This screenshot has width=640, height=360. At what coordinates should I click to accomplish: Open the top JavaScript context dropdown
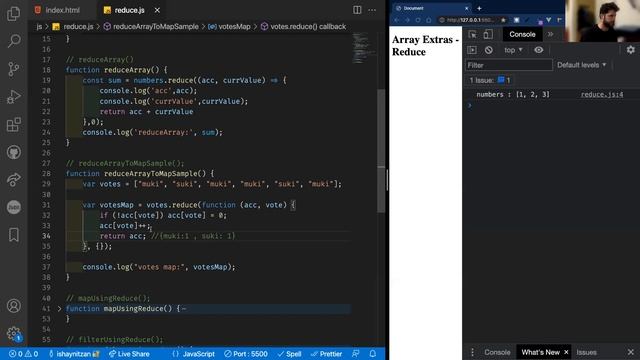[513, 50]
